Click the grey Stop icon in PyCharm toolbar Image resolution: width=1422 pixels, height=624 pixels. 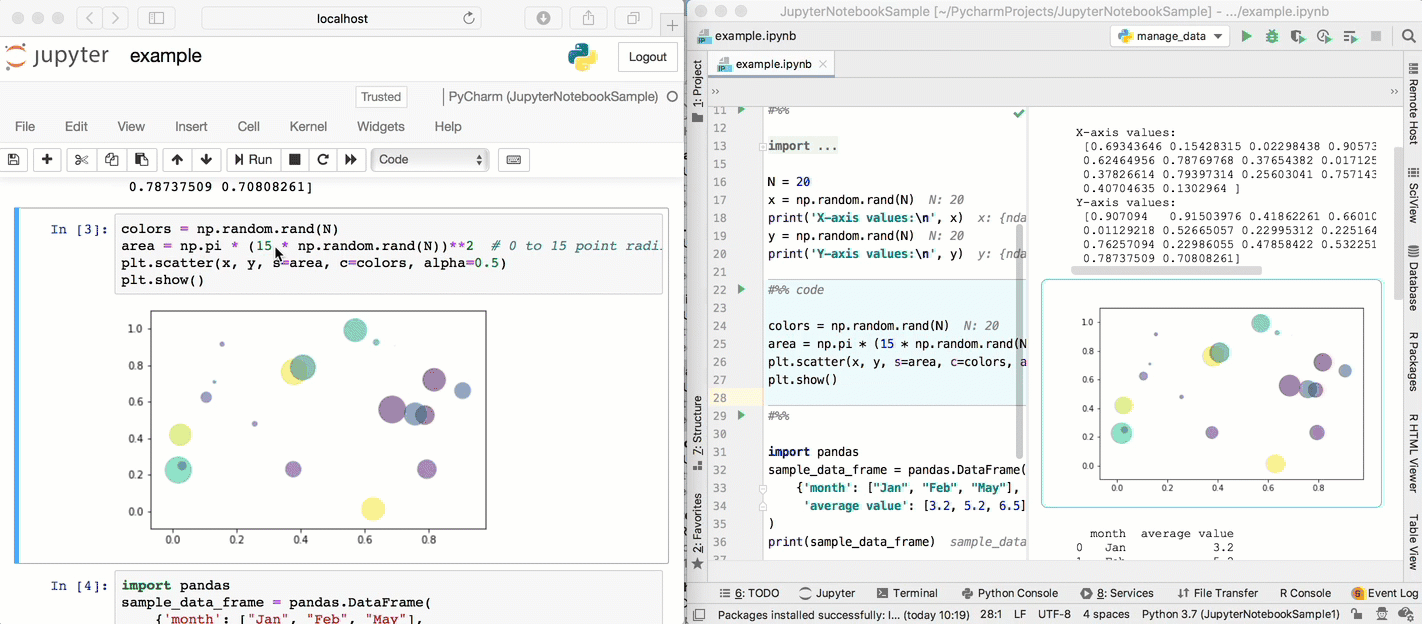click(x=1376, y=36)
